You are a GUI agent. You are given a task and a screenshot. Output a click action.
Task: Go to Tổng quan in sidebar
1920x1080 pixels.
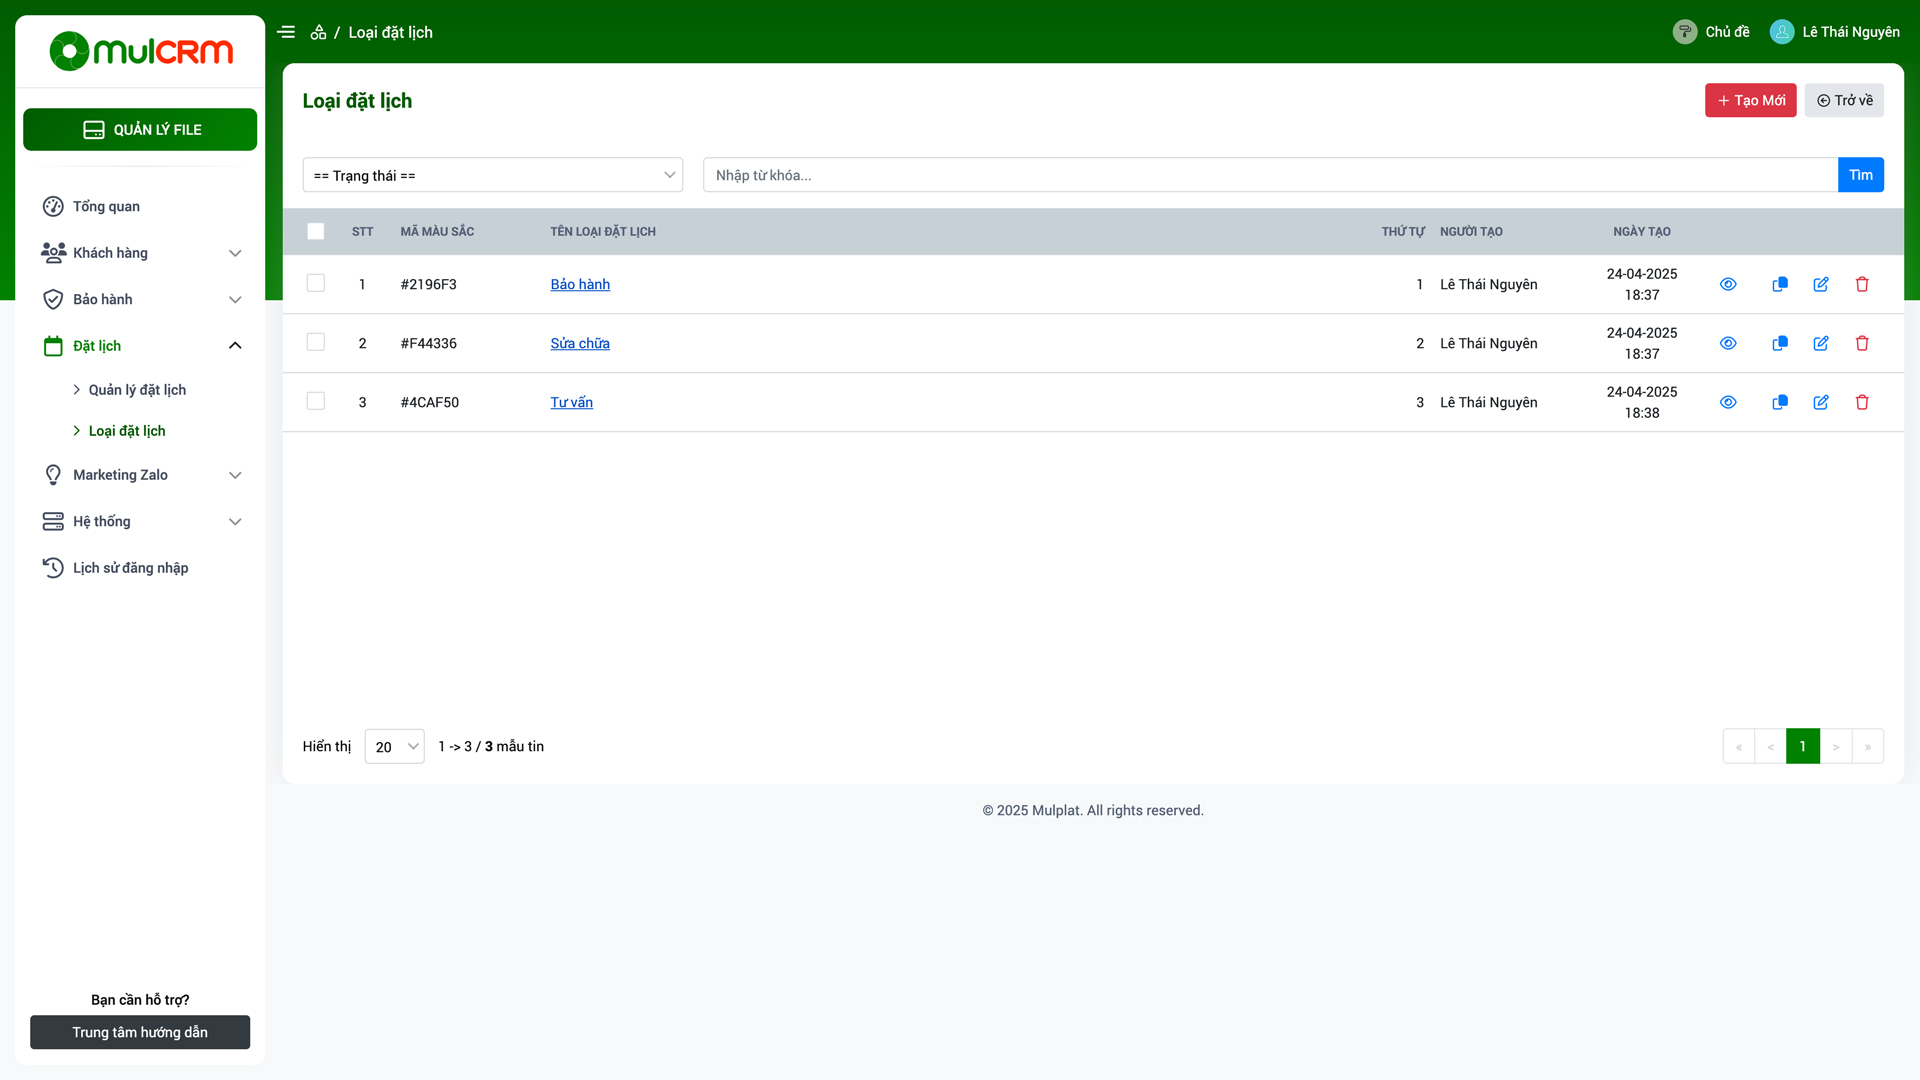pos(106,206)
